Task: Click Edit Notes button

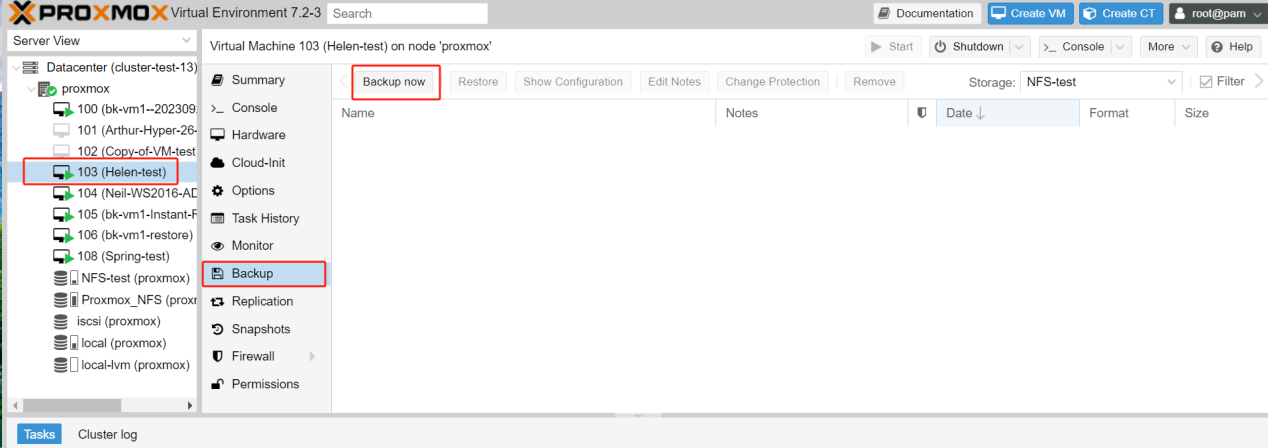Action: (674, 82)
